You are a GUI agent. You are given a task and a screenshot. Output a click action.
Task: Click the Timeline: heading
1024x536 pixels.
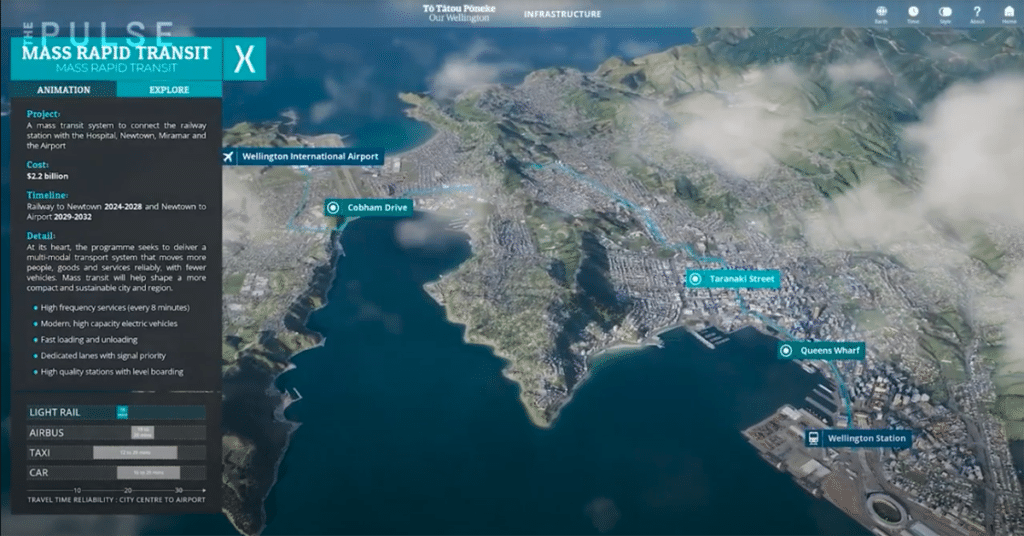[47, 195]
